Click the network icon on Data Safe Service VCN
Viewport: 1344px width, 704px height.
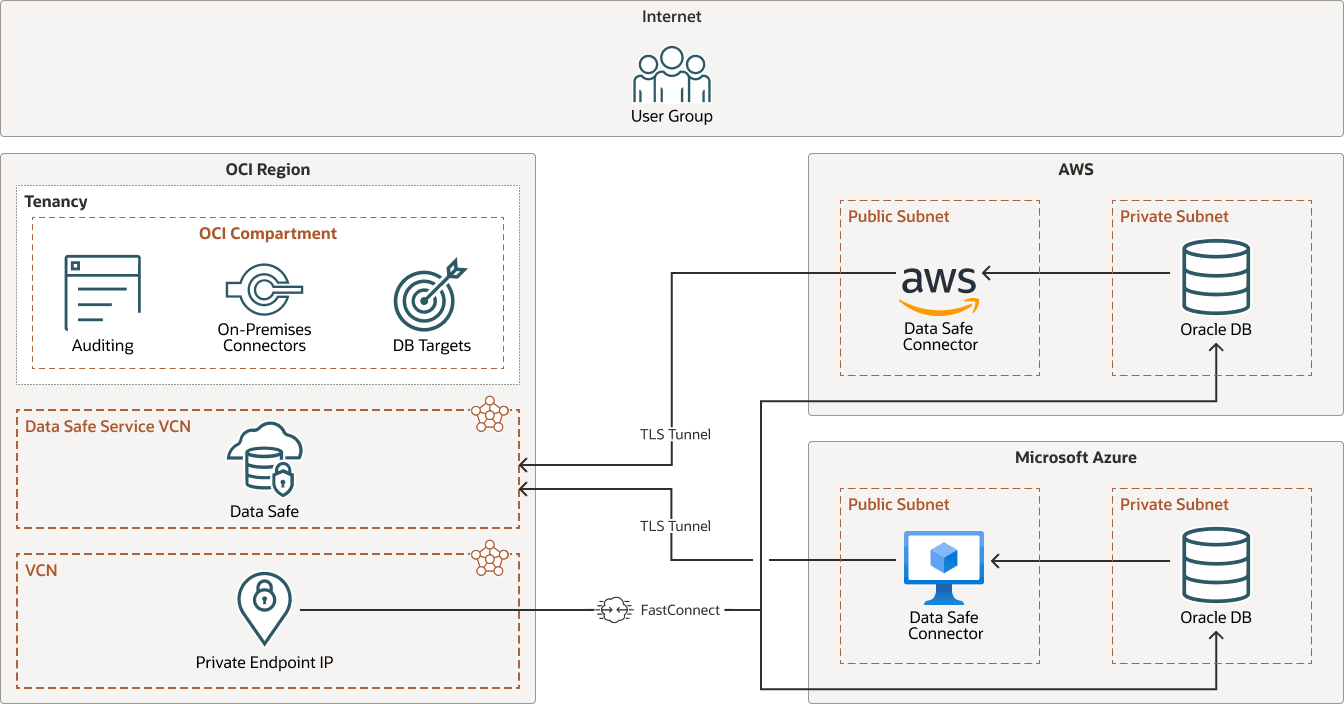(x=490, y=414)
